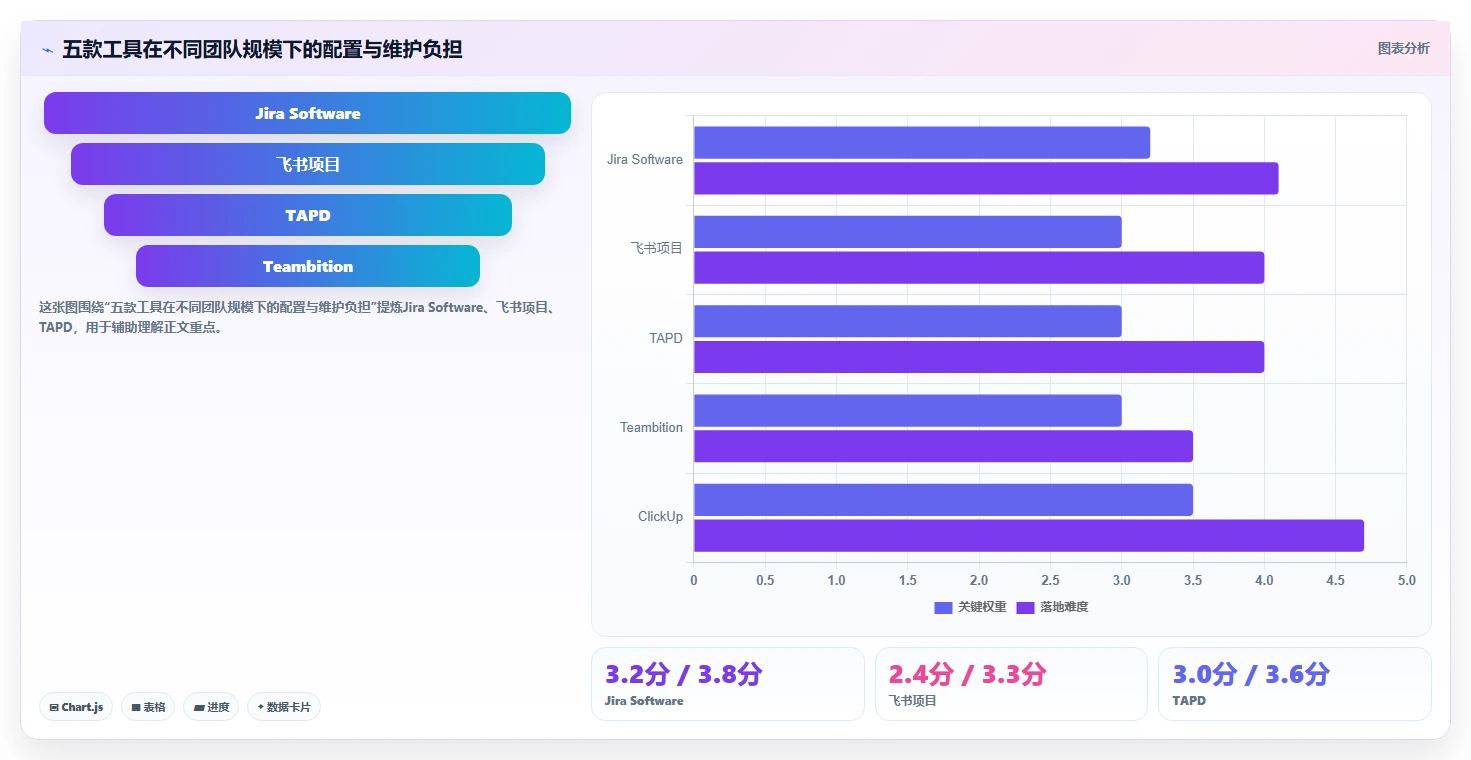This screenshot has height=760, width=1471.
Task: Click the 0 tick on the x-axis
Action: pyautogui.click(x=694, y=581)
